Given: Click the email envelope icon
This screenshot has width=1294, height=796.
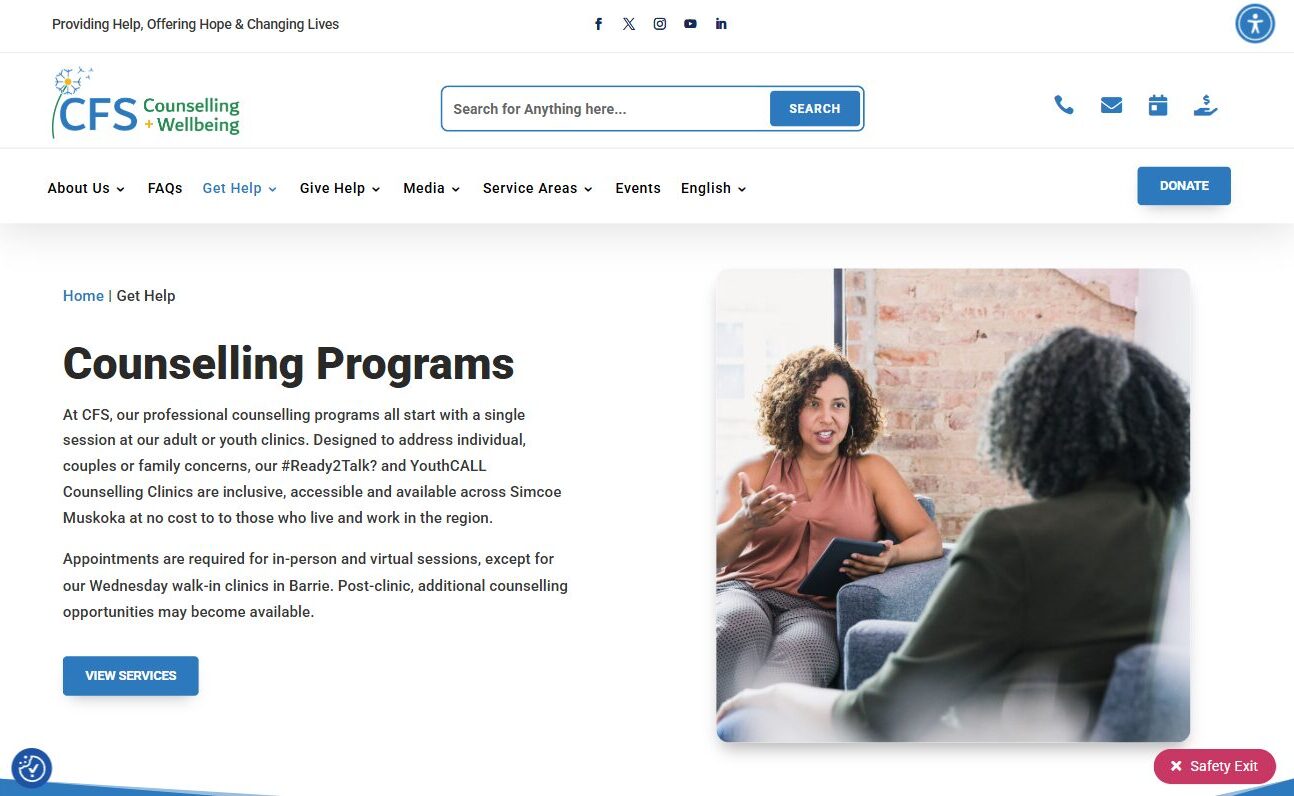Looking at the screenshot, I should point(1111,105).
